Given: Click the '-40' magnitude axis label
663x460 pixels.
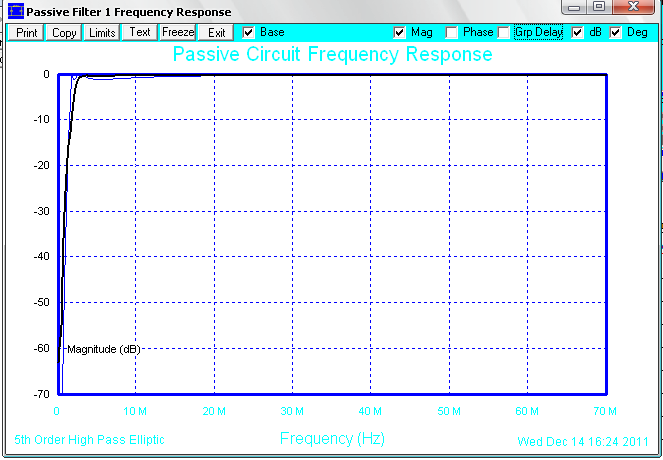Looking at the screenshot, I should 41,256.
